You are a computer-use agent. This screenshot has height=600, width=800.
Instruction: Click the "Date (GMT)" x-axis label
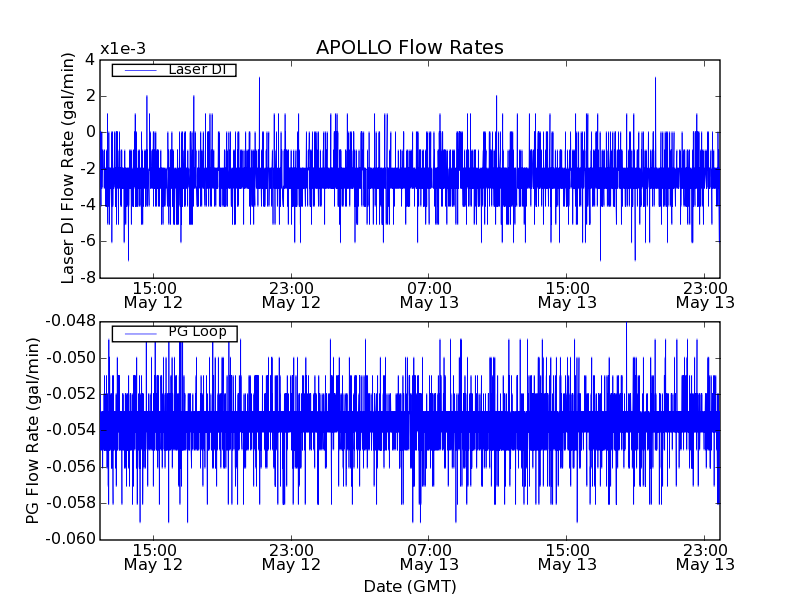click(409, 586)
